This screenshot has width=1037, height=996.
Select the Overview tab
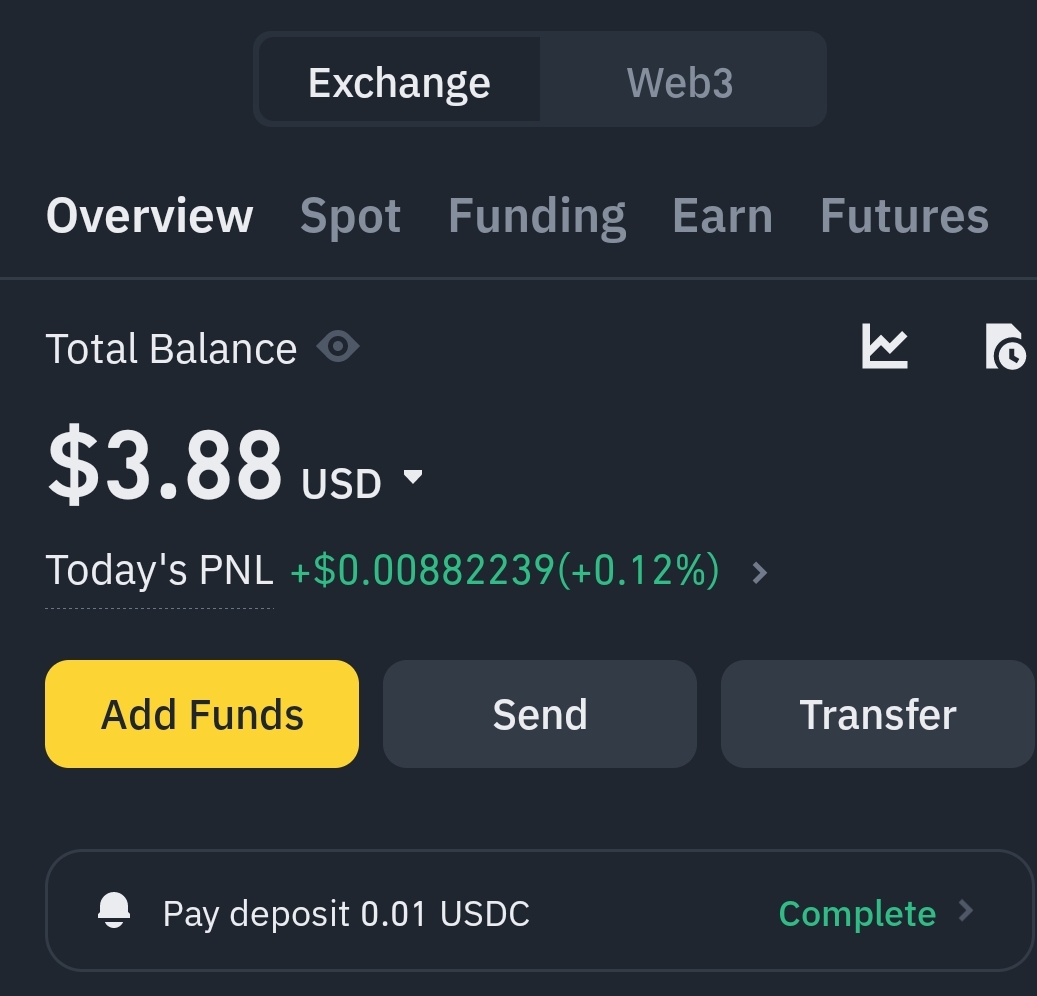point(149,216)
